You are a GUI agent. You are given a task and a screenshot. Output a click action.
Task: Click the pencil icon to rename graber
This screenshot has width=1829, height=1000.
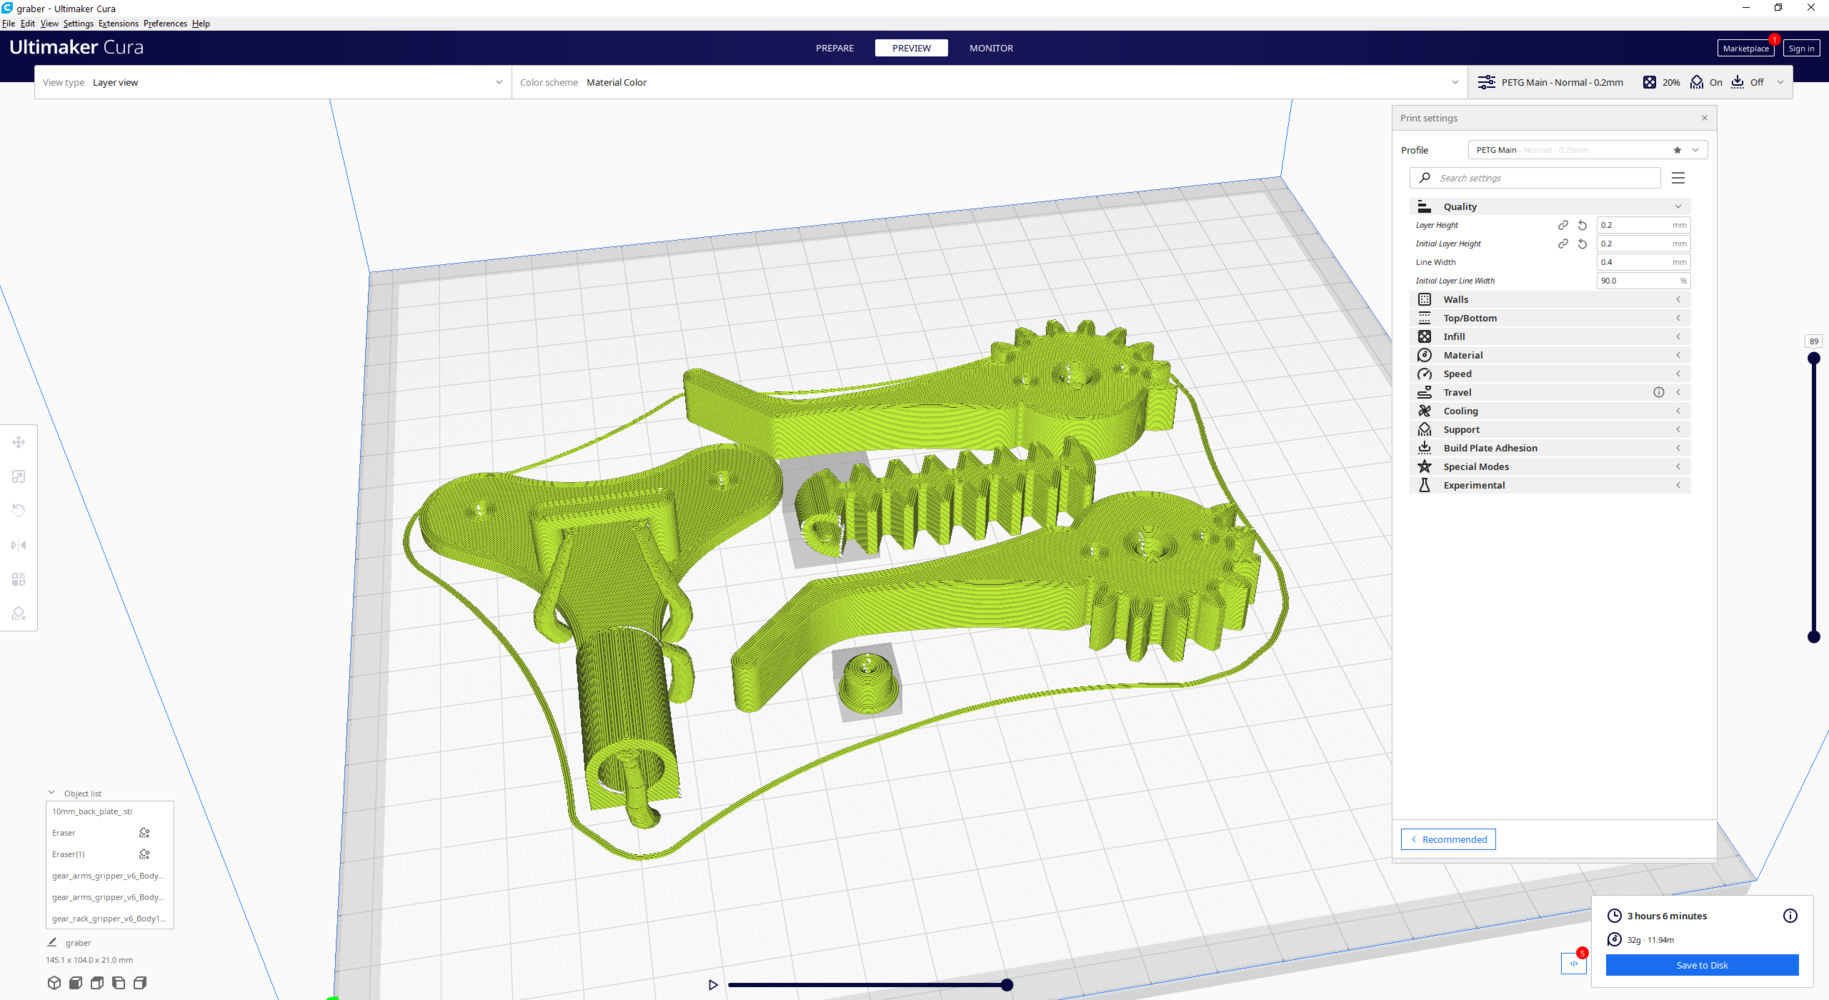click(52, 942)
